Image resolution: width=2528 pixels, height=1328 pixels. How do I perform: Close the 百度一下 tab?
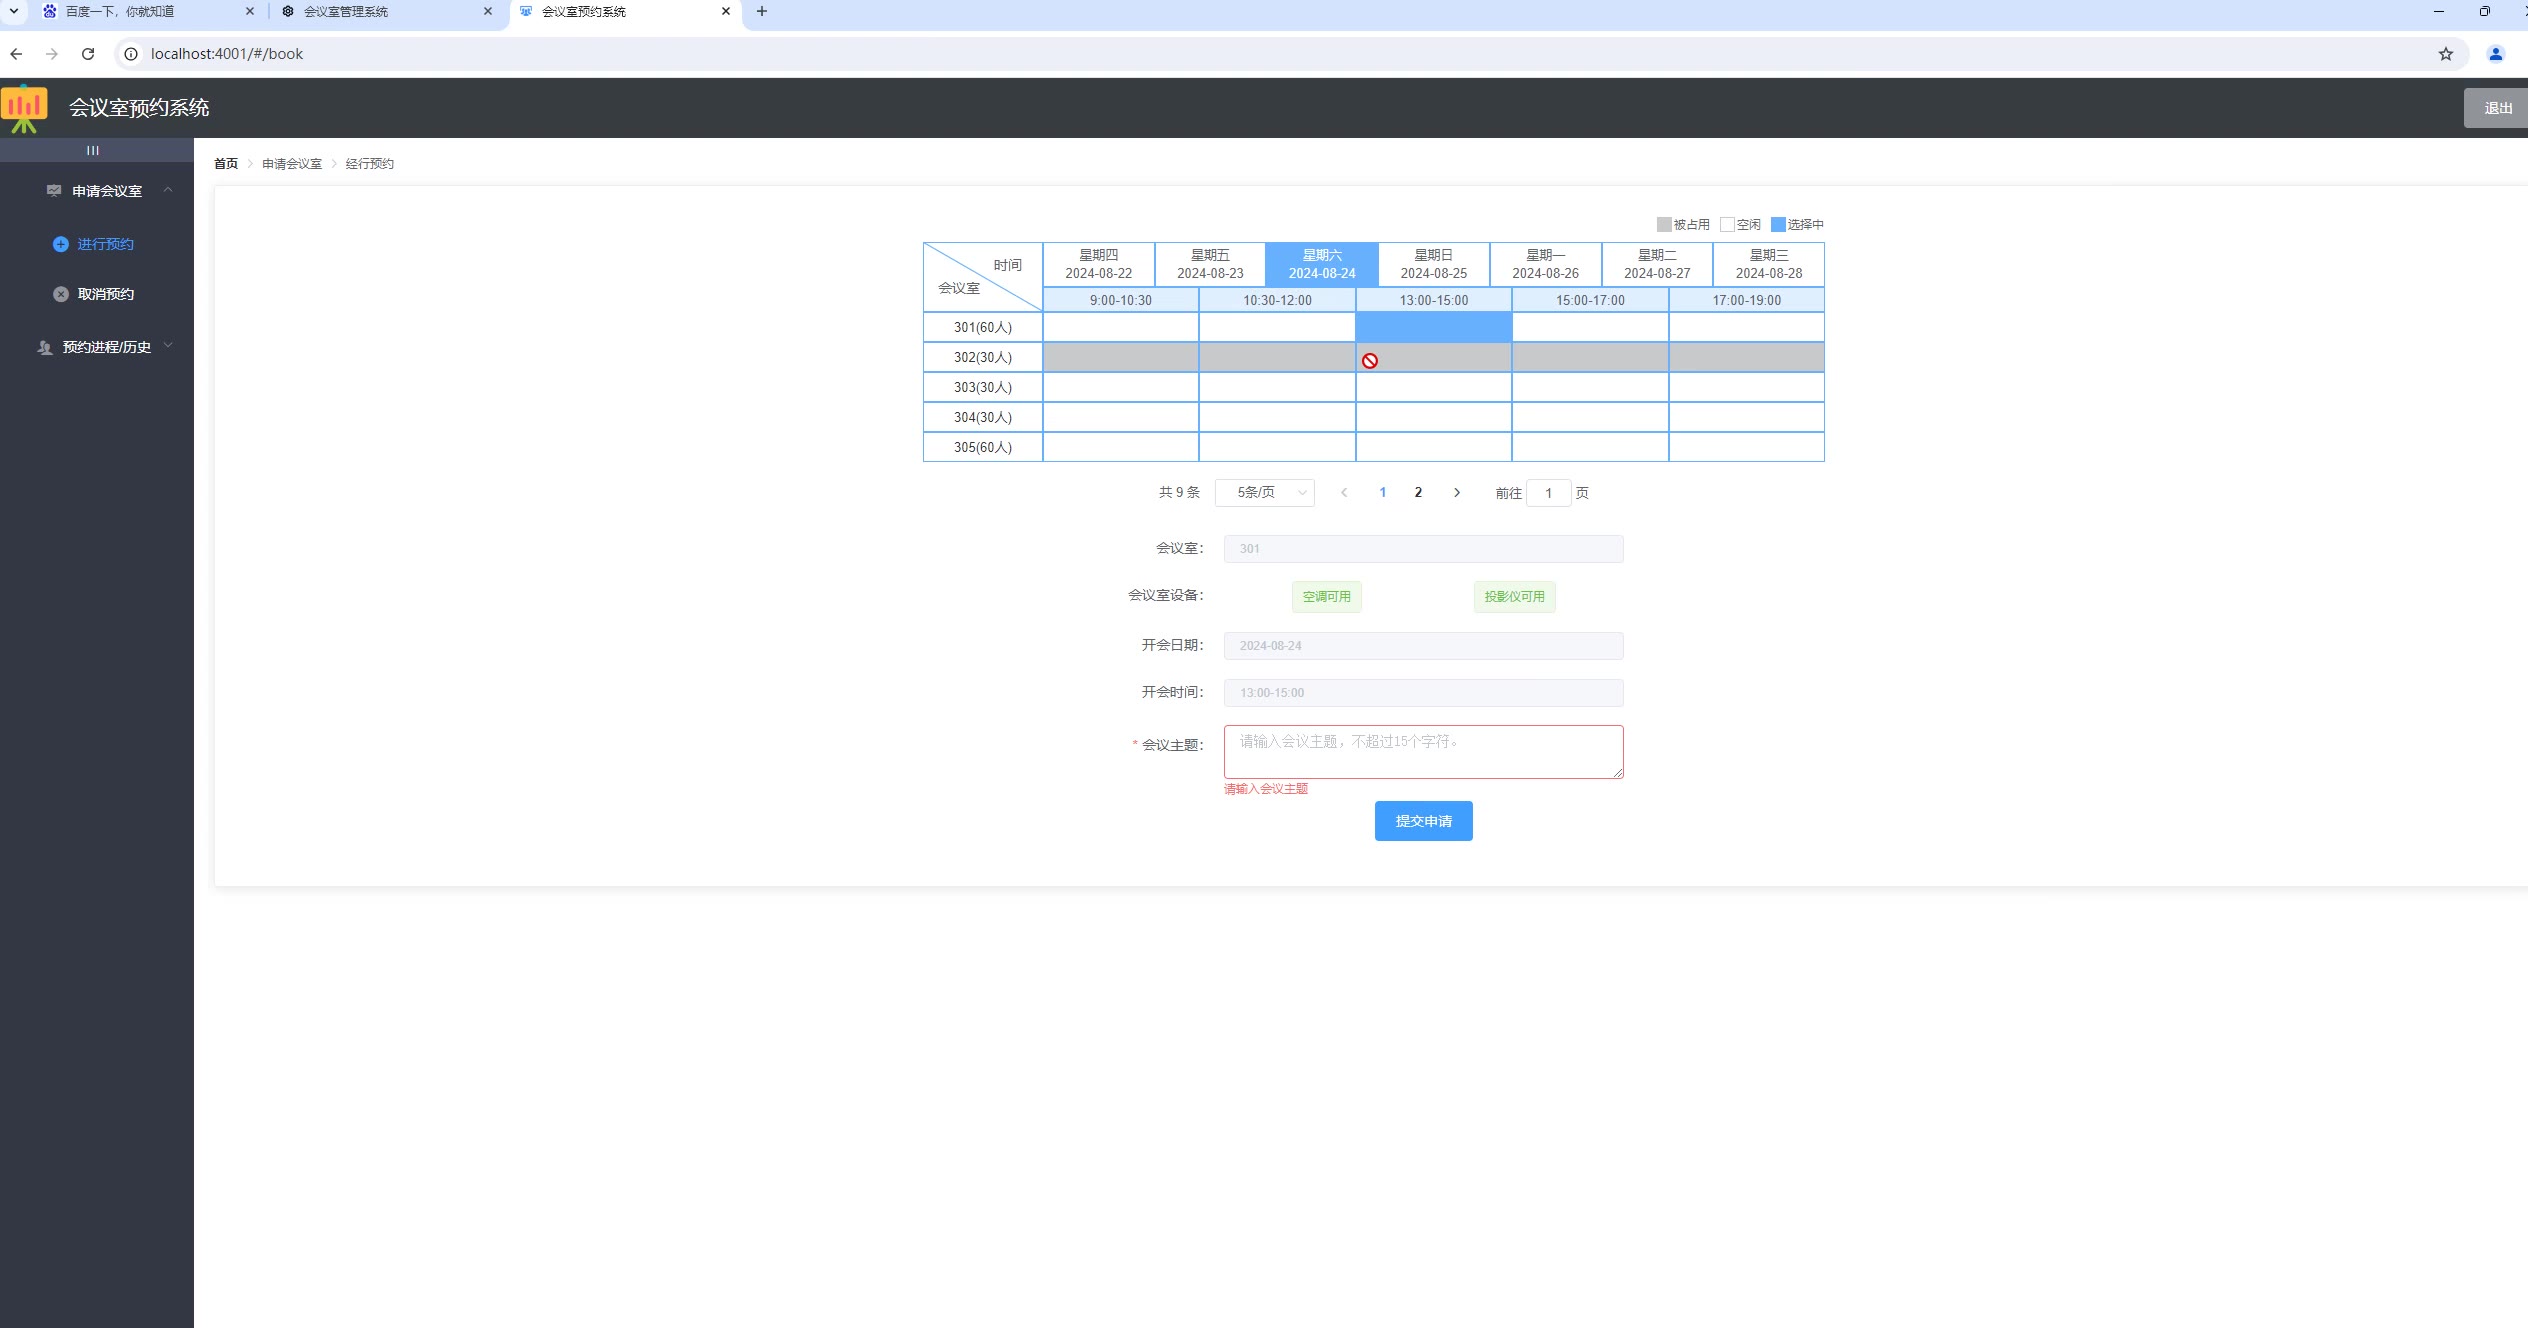click(250, 11)
